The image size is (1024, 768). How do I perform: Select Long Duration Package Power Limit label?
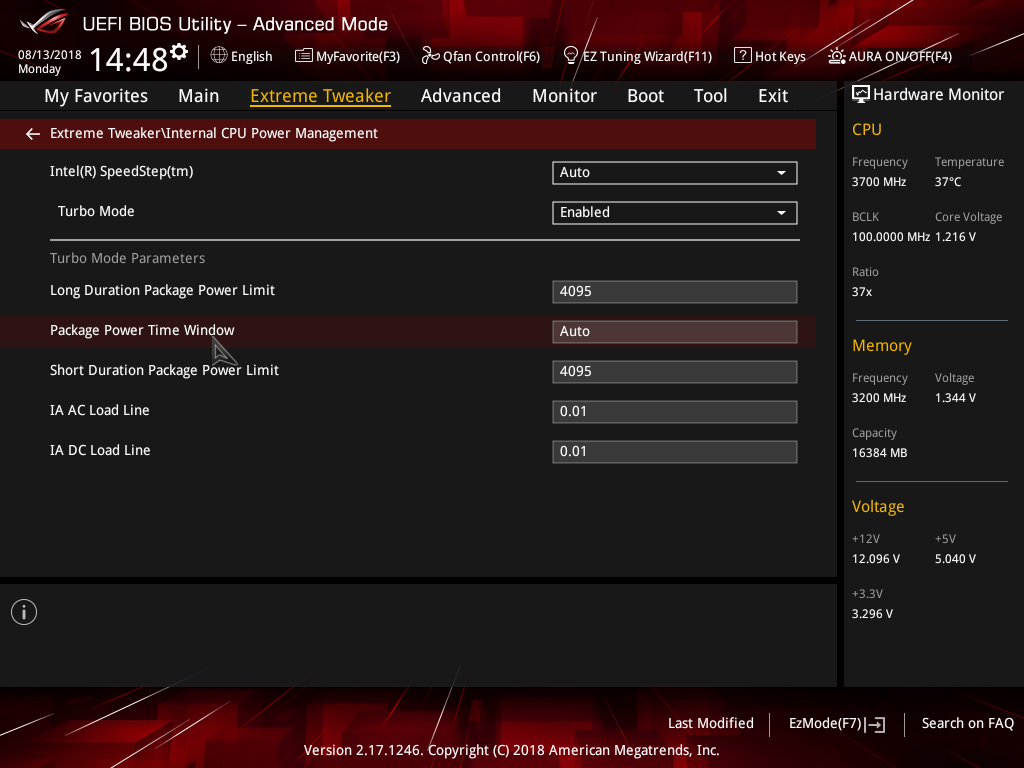pyautogui.click(x=162, y=291)
